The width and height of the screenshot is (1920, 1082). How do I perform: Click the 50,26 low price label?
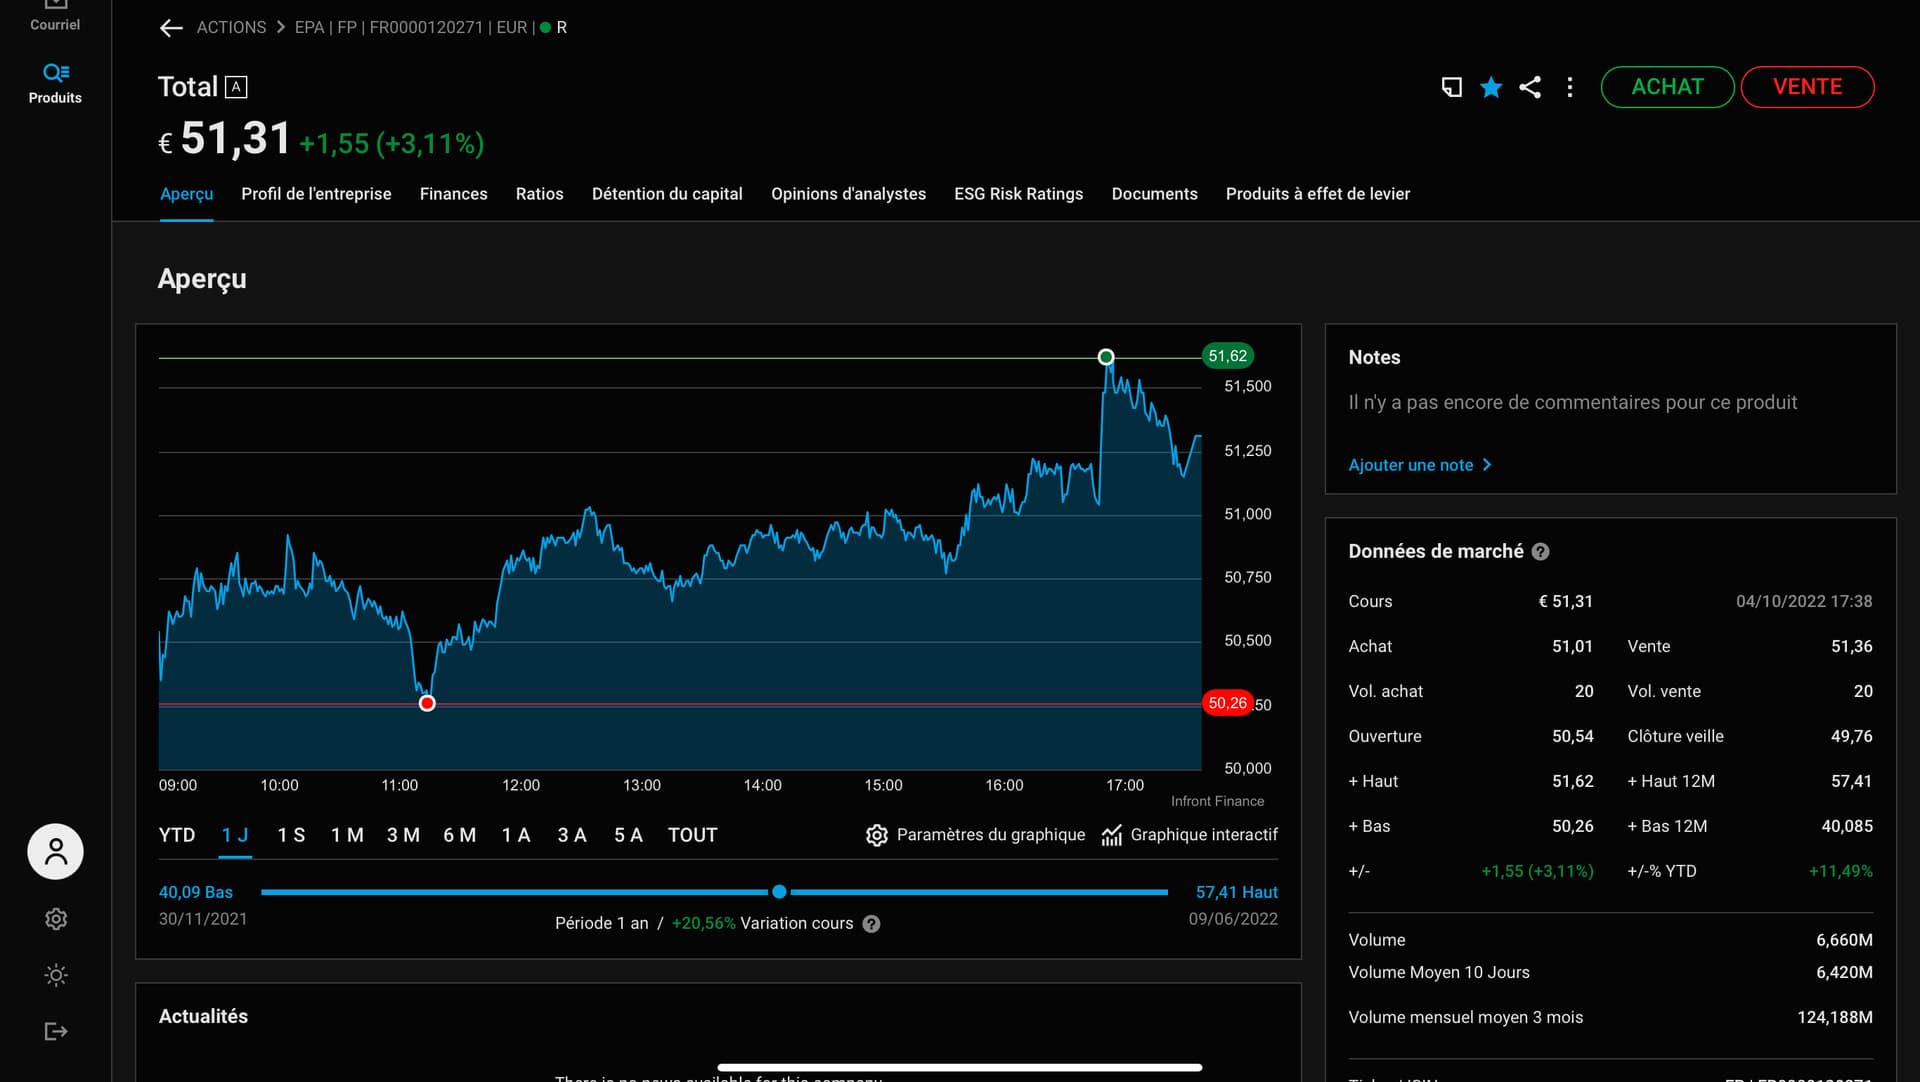tap(1227, 703)
